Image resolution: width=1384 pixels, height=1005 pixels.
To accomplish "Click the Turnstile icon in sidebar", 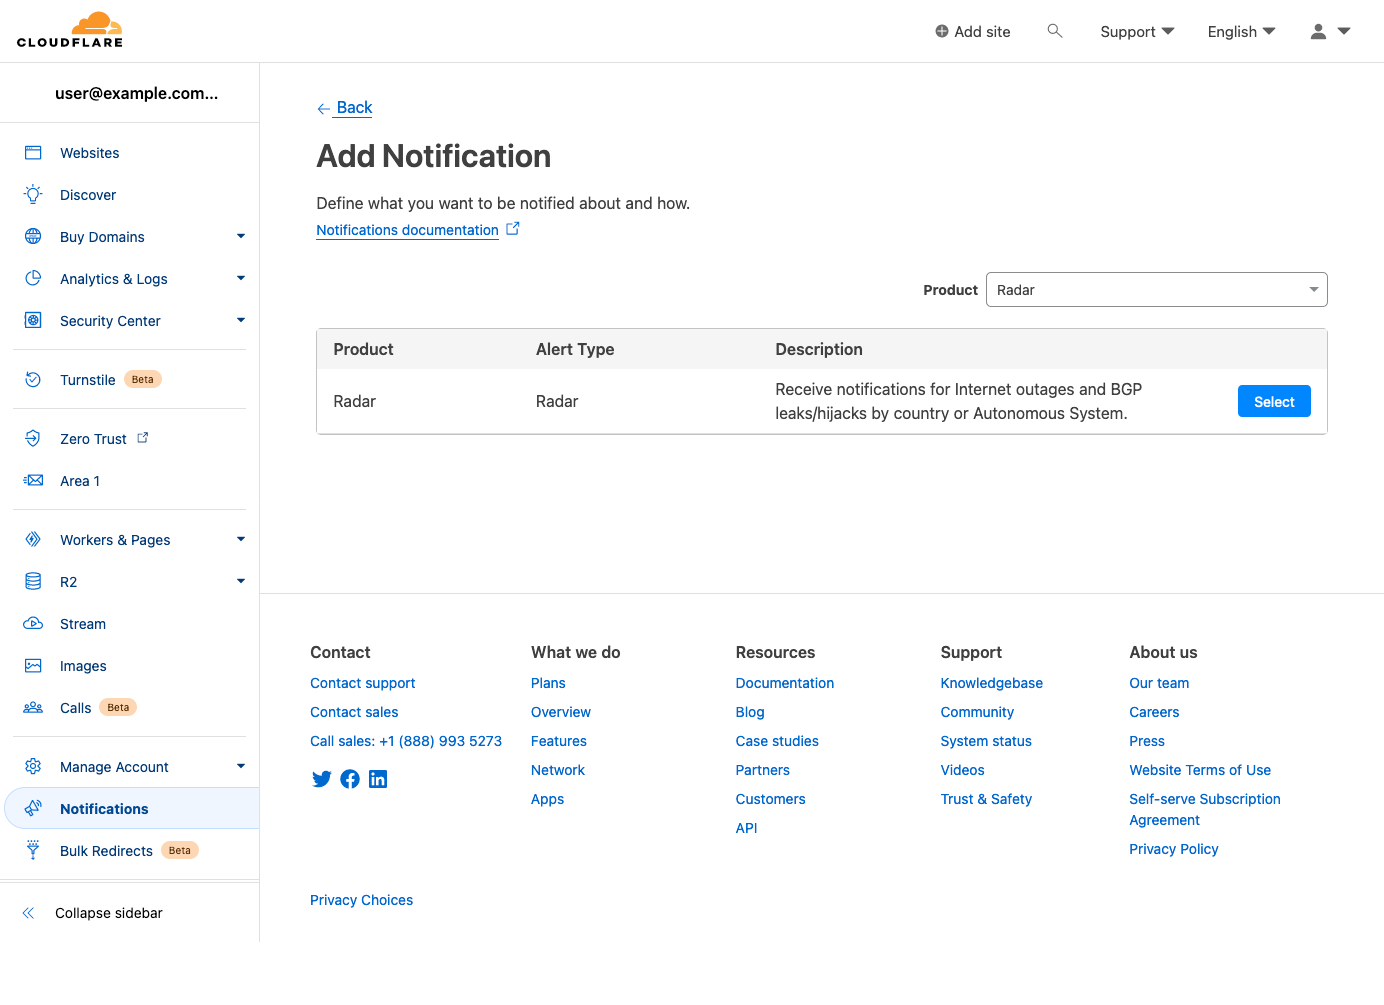I will point(33,380).
